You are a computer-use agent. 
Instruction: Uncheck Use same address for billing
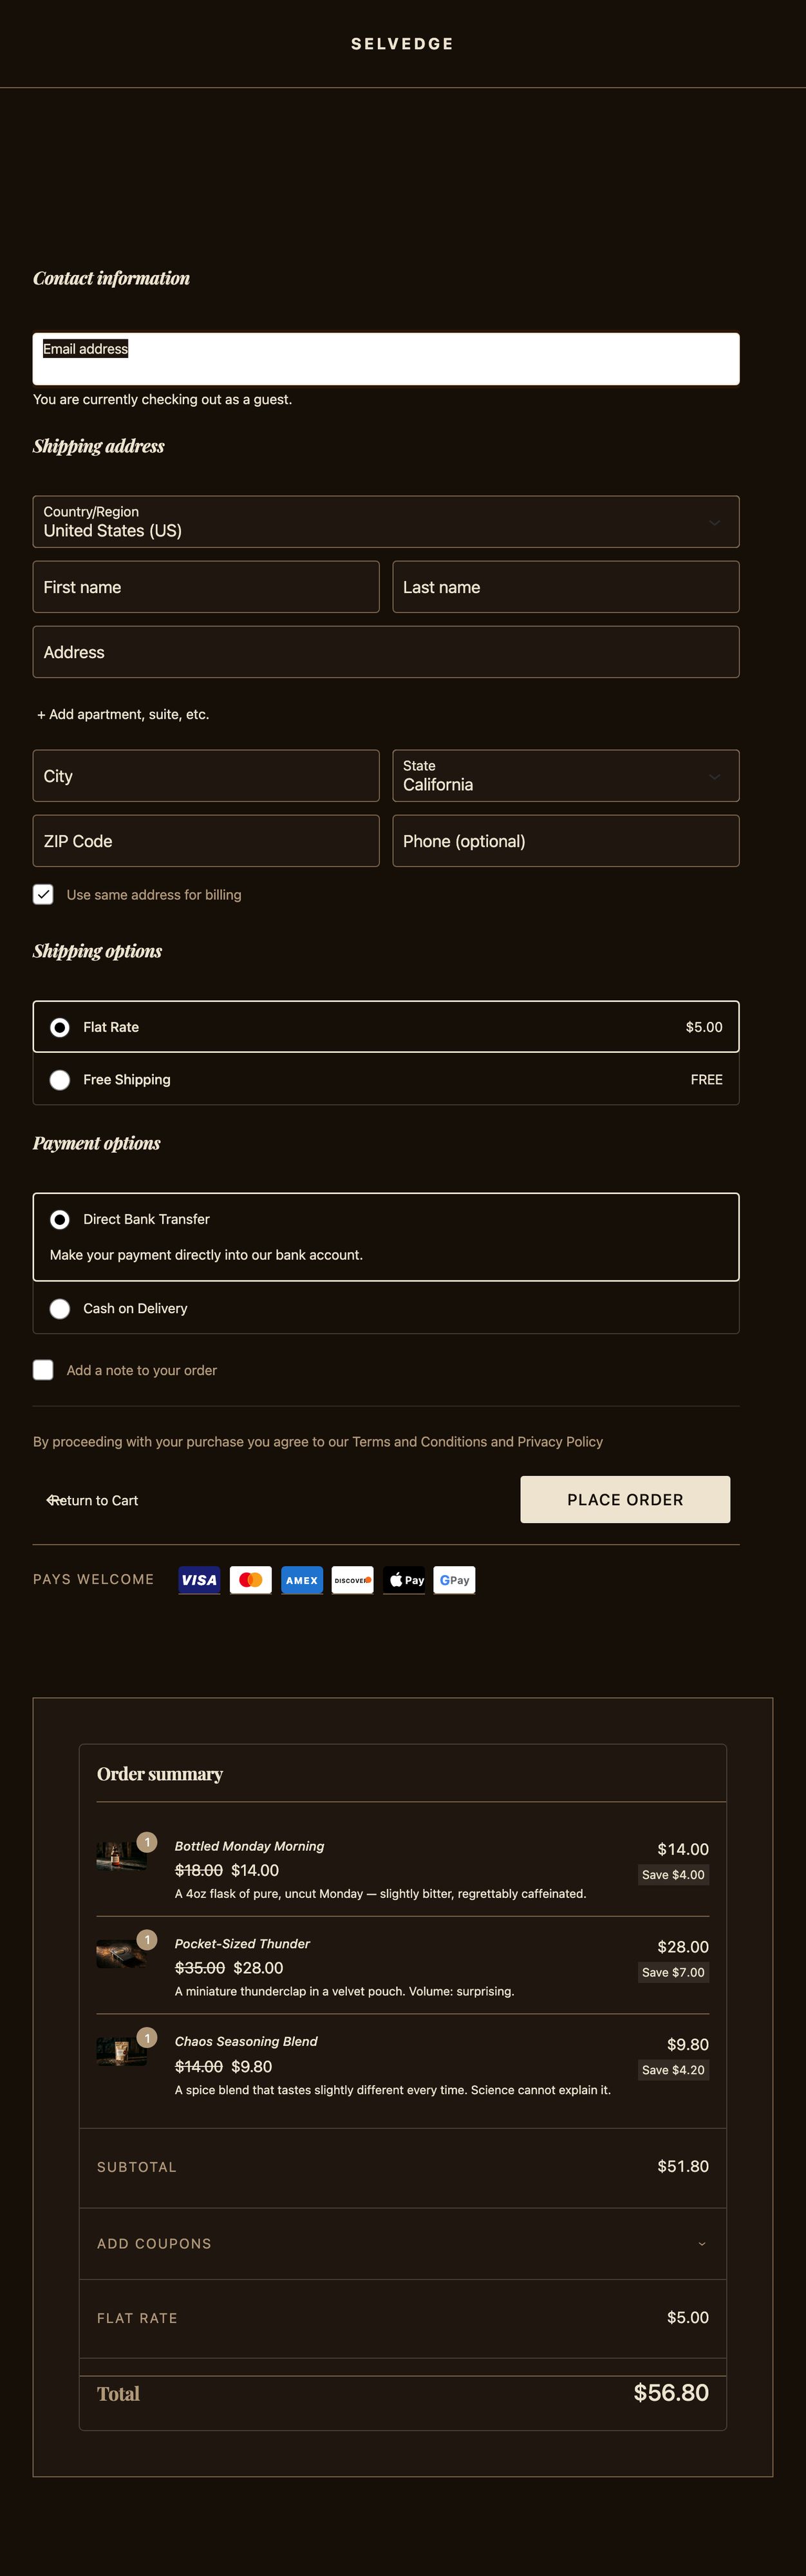coord(43,894)
